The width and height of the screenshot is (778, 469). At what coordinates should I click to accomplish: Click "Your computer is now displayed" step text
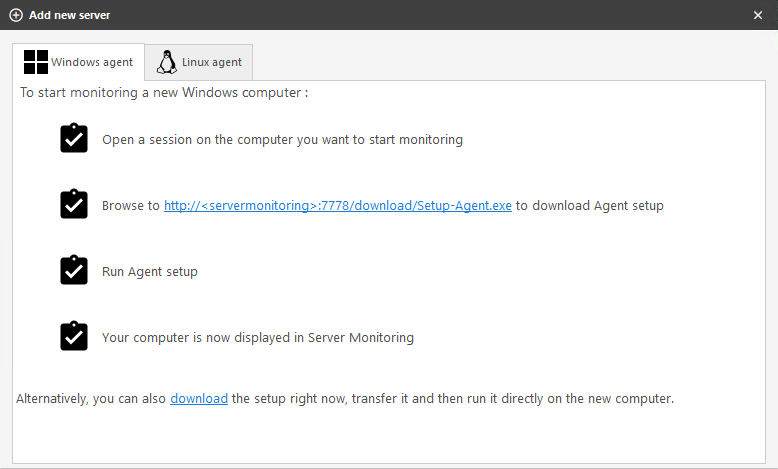[258, 337]
